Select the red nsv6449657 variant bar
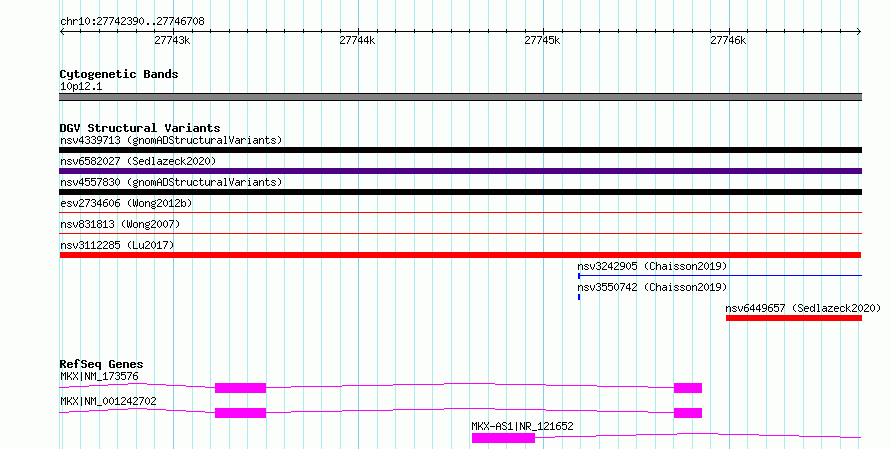The height and width of the screenshot is (449, 890). [794, 318]
